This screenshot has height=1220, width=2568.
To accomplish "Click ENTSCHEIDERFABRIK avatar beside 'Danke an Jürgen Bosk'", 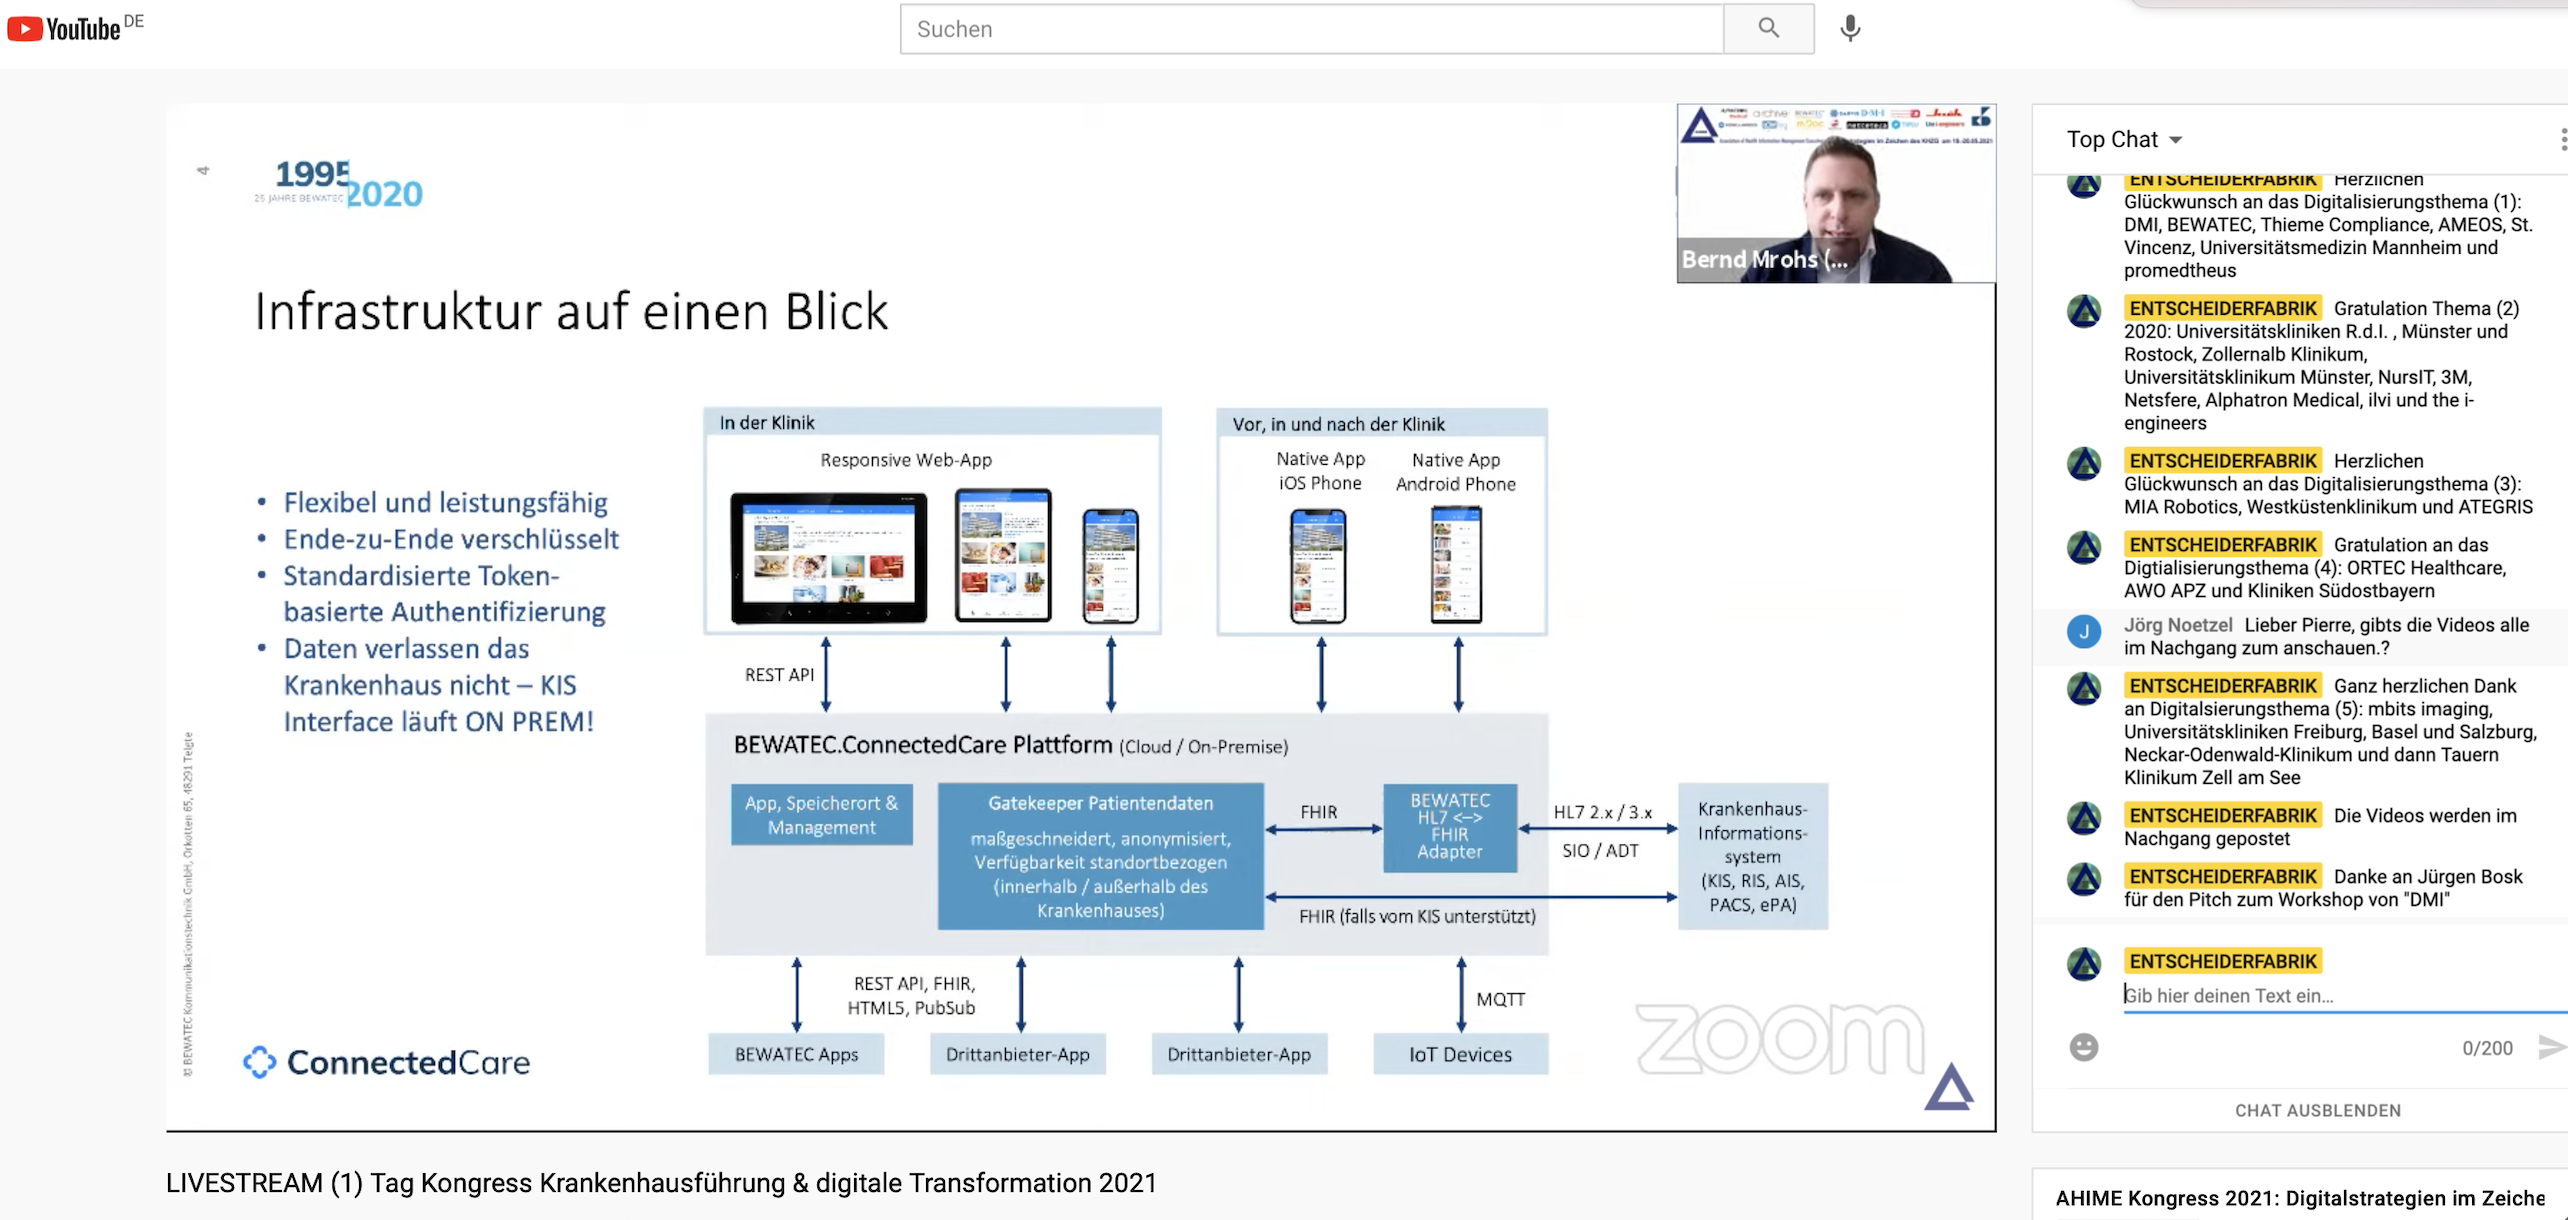I will coord(2084,879).
